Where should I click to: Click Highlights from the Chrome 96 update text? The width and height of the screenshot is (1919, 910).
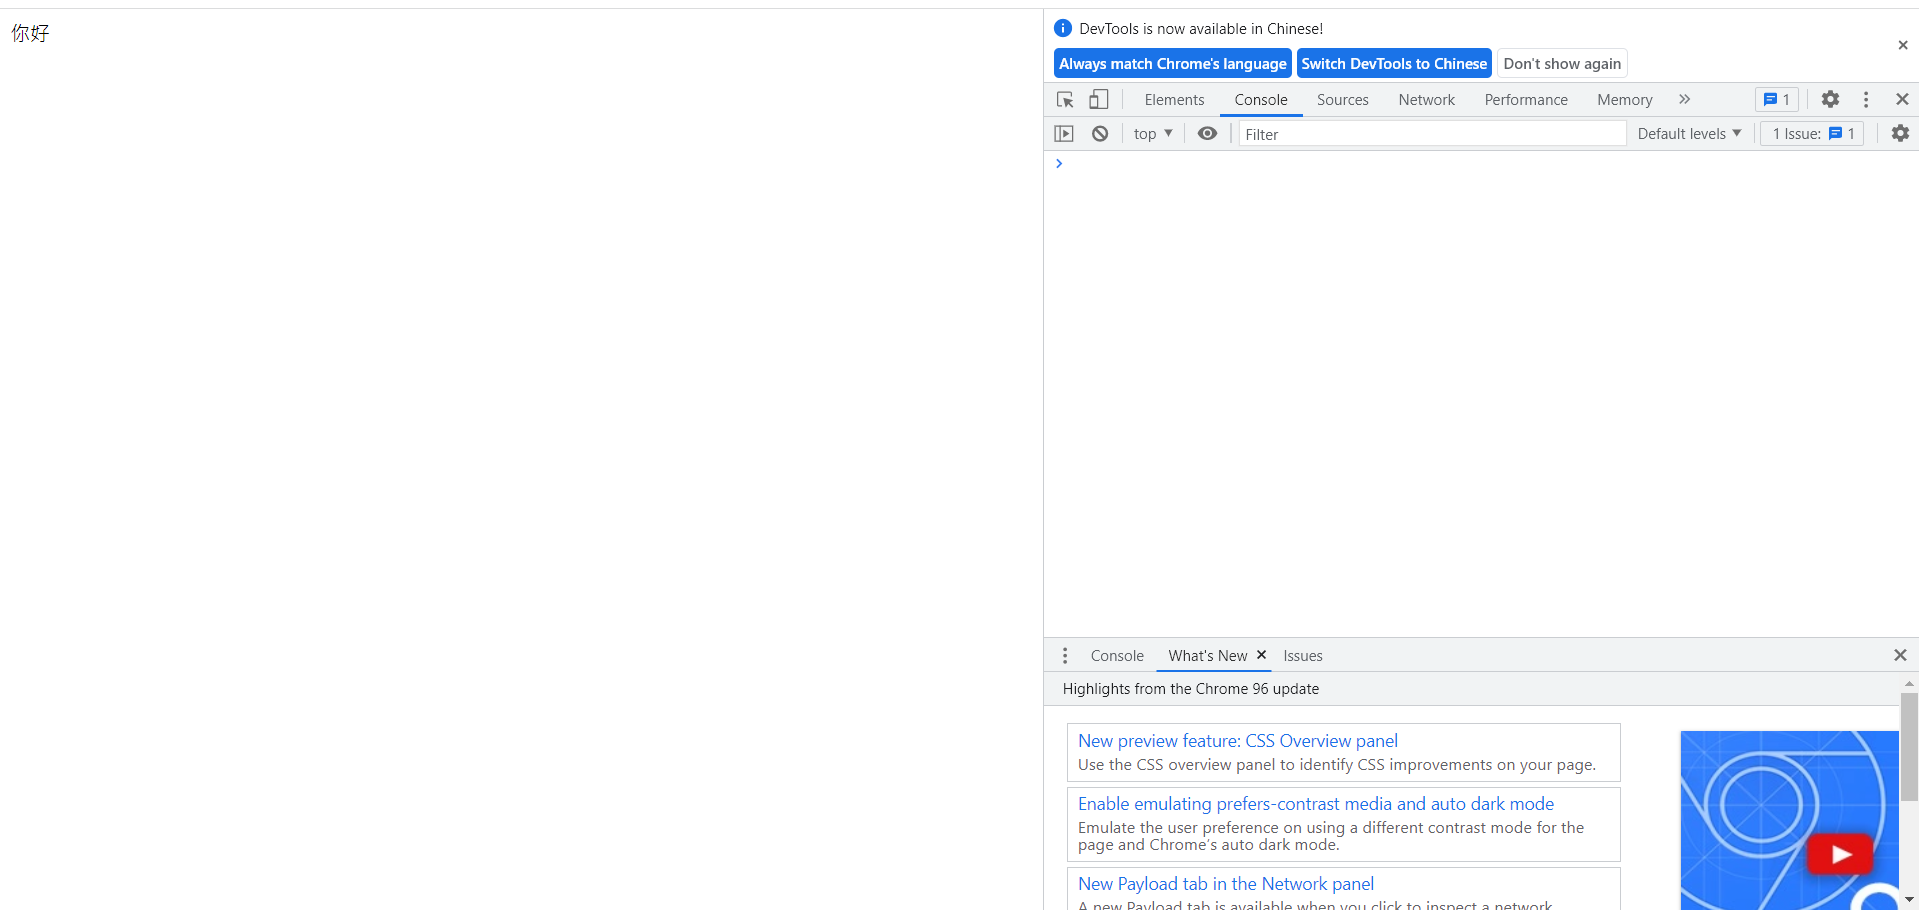[1191, 689]
